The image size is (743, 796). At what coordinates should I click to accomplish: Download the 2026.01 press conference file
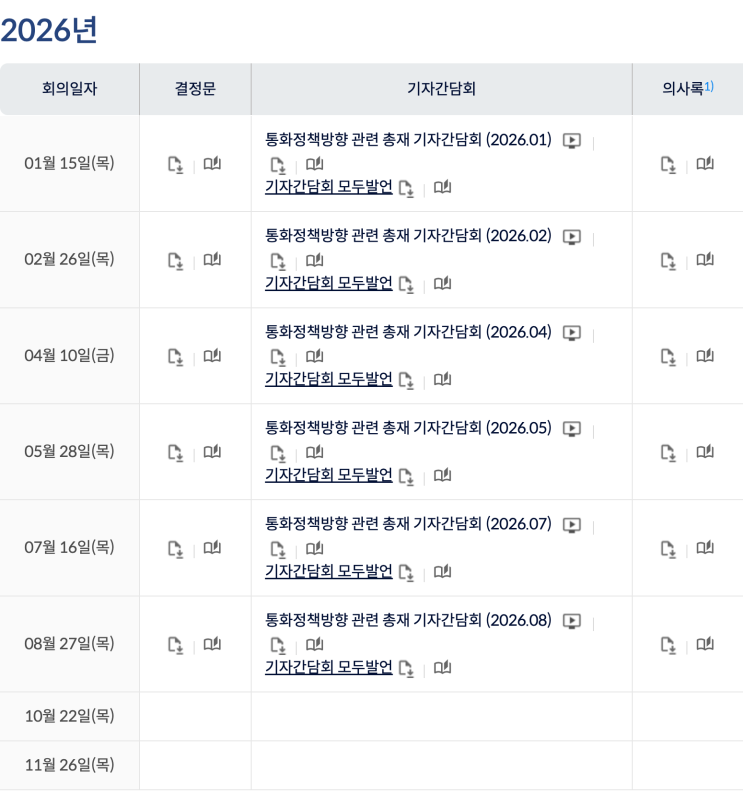click(x=278, y=165)
